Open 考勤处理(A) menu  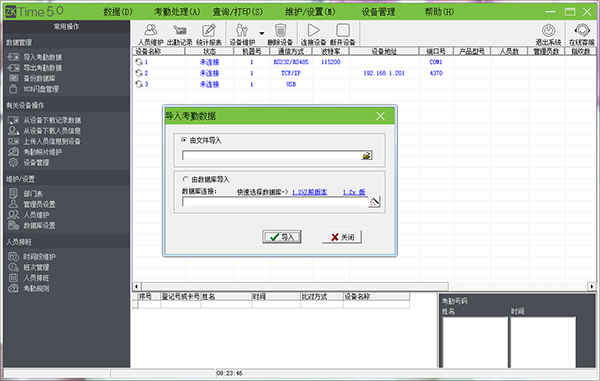[x=177, y=12]
